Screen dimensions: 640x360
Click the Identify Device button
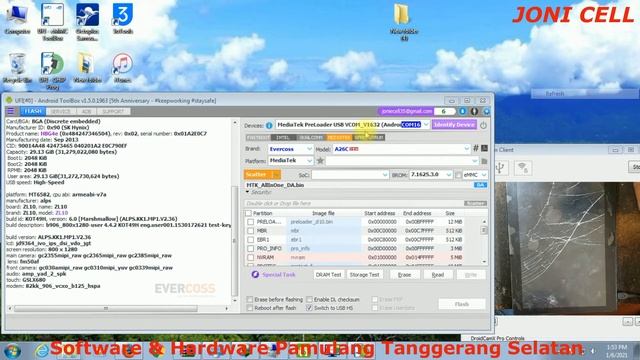click(454, 124)
